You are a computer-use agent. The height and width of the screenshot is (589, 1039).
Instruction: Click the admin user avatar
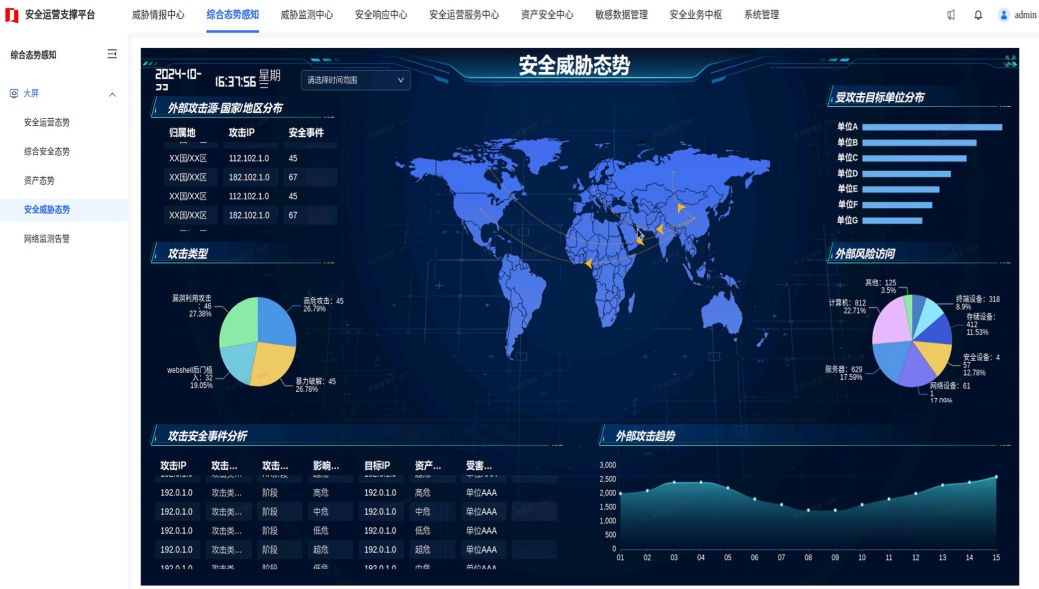click(x=1004, y=15)
